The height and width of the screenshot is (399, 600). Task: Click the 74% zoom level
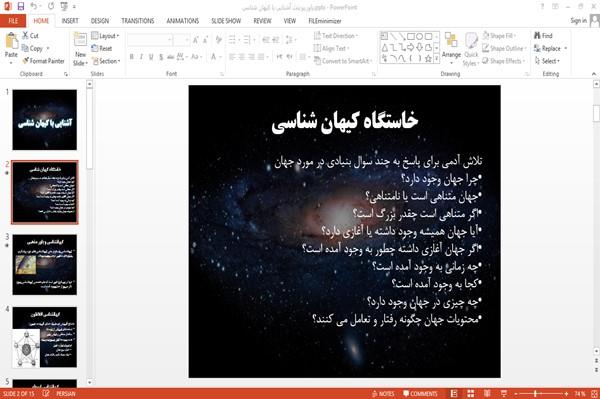pos(580,394)
